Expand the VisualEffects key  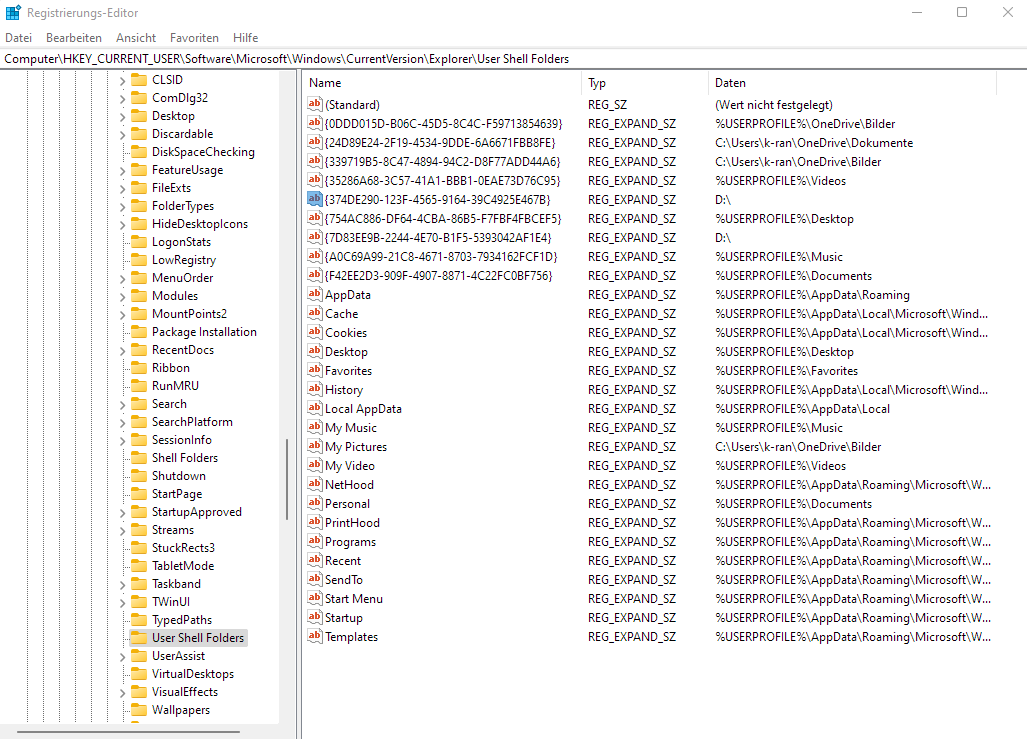(122, 692)
